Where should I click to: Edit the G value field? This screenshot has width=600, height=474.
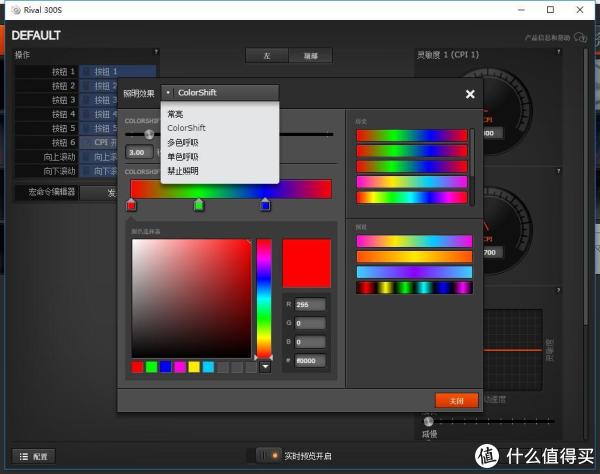tap(310, 323)
